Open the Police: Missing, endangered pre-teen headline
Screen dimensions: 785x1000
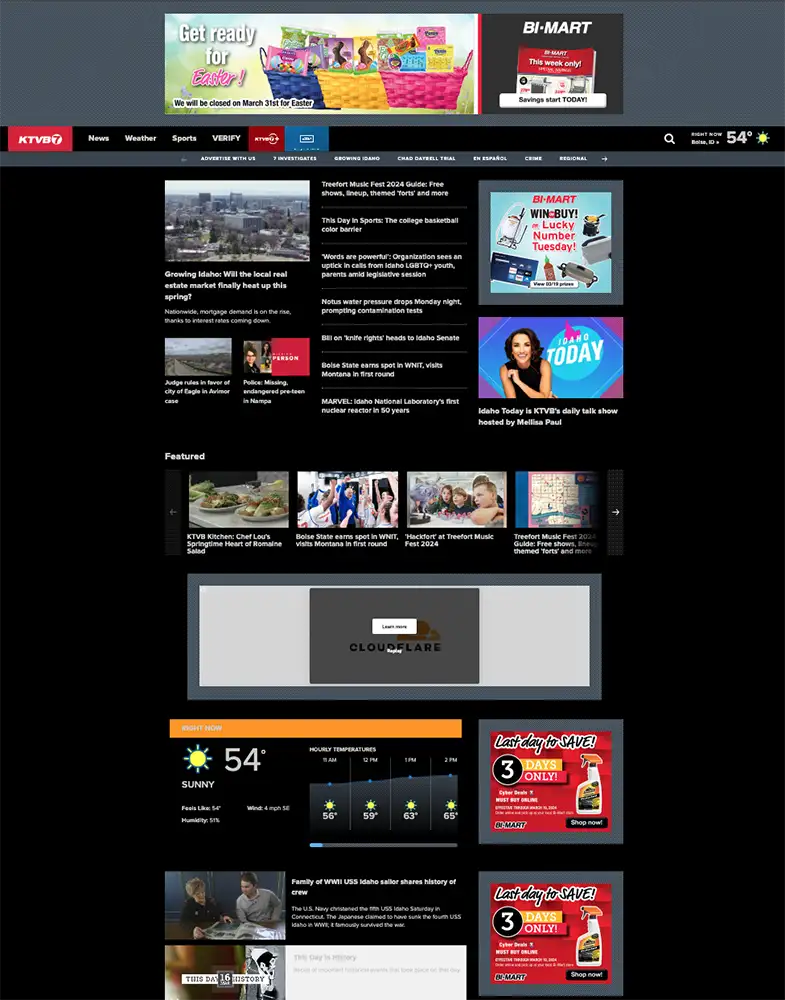274,392
